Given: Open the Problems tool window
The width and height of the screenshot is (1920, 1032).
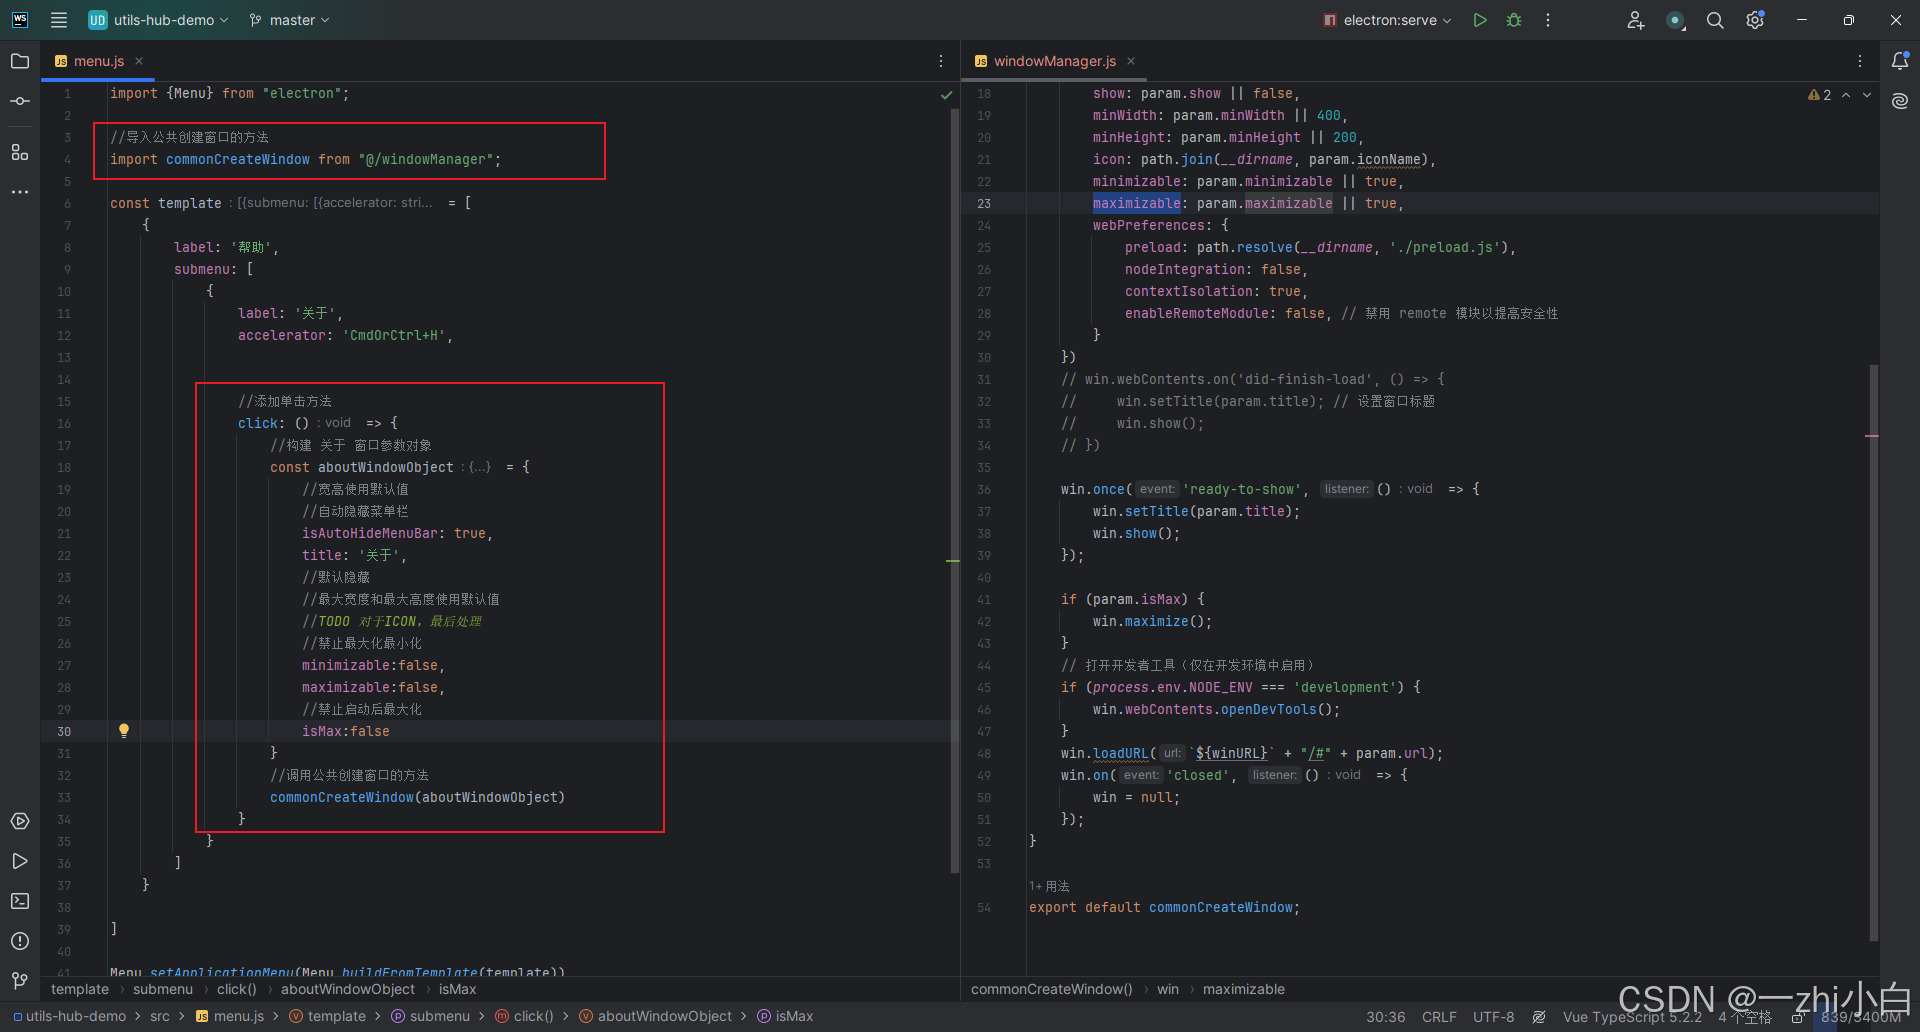Looking at the screenshot, I should point(20,941).
